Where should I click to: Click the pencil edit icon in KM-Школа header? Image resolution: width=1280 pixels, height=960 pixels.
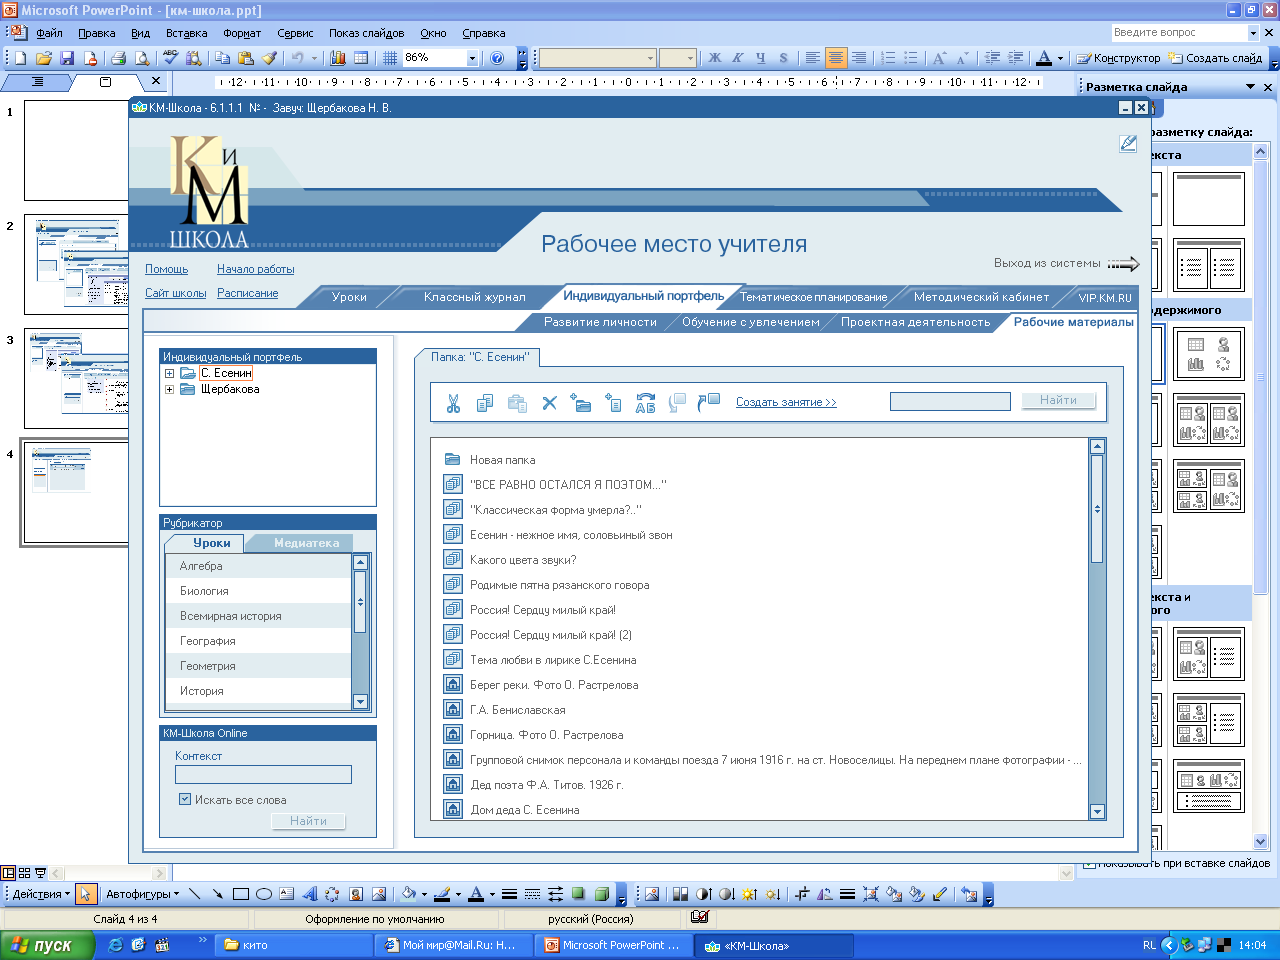coord(1128,143)
